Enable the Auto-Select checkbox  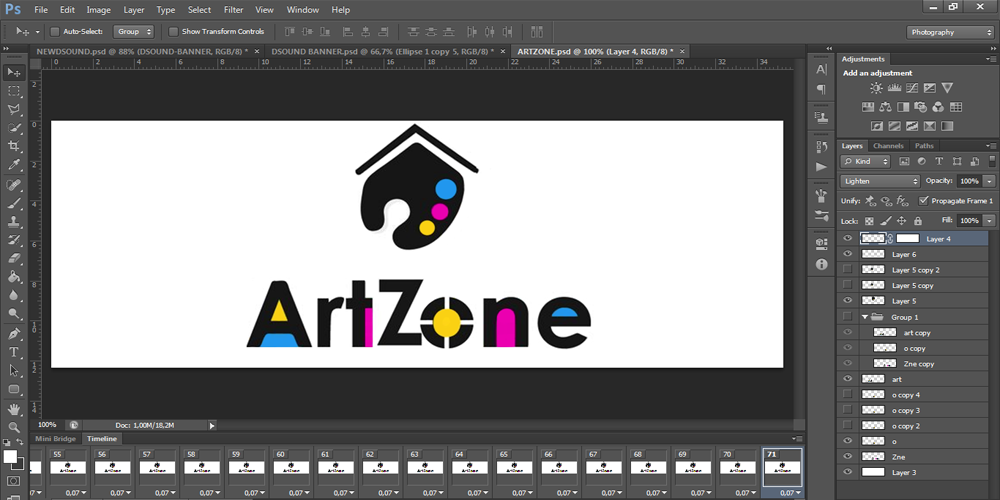(x=54, y=32)
